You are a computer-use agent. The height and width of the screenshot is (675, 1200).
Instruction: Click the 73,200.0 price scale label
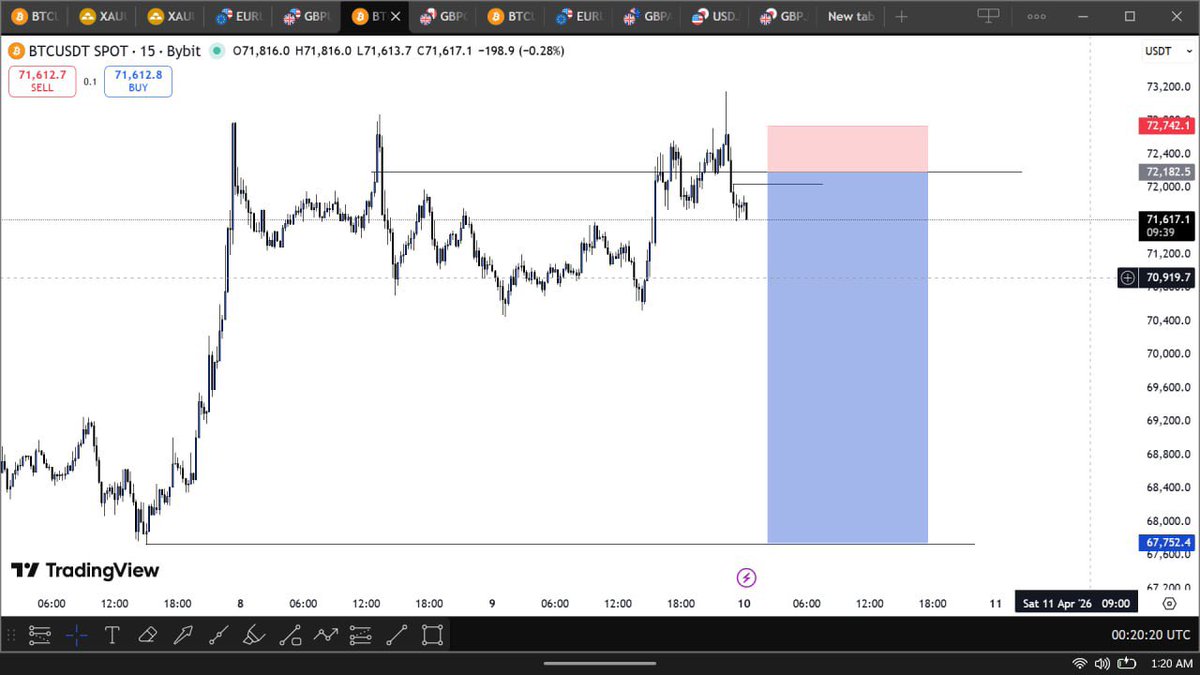[x=1166, y=87]
